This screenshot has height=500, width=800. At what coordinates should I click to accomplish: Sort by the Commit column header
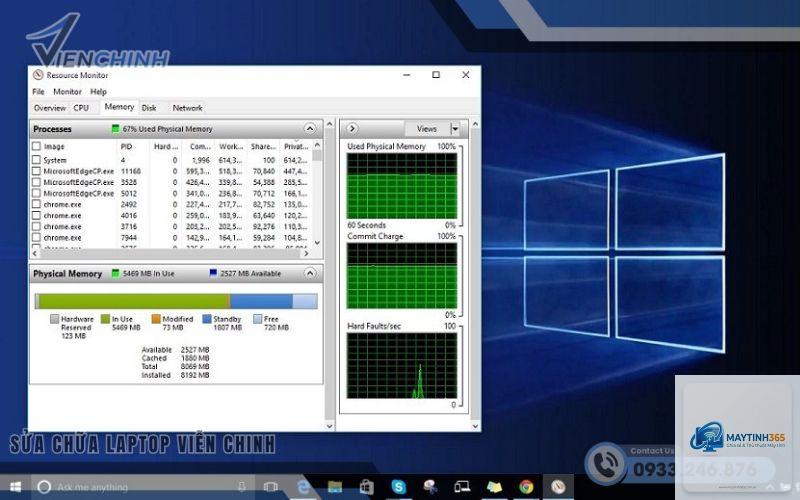click(200, 146)
